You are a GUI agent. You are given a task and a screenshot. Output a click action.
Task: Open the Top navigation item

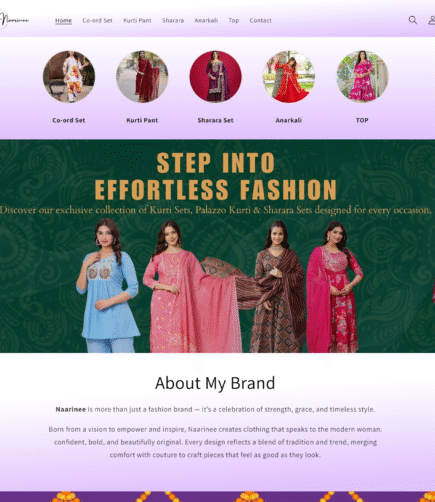point(234,20)
